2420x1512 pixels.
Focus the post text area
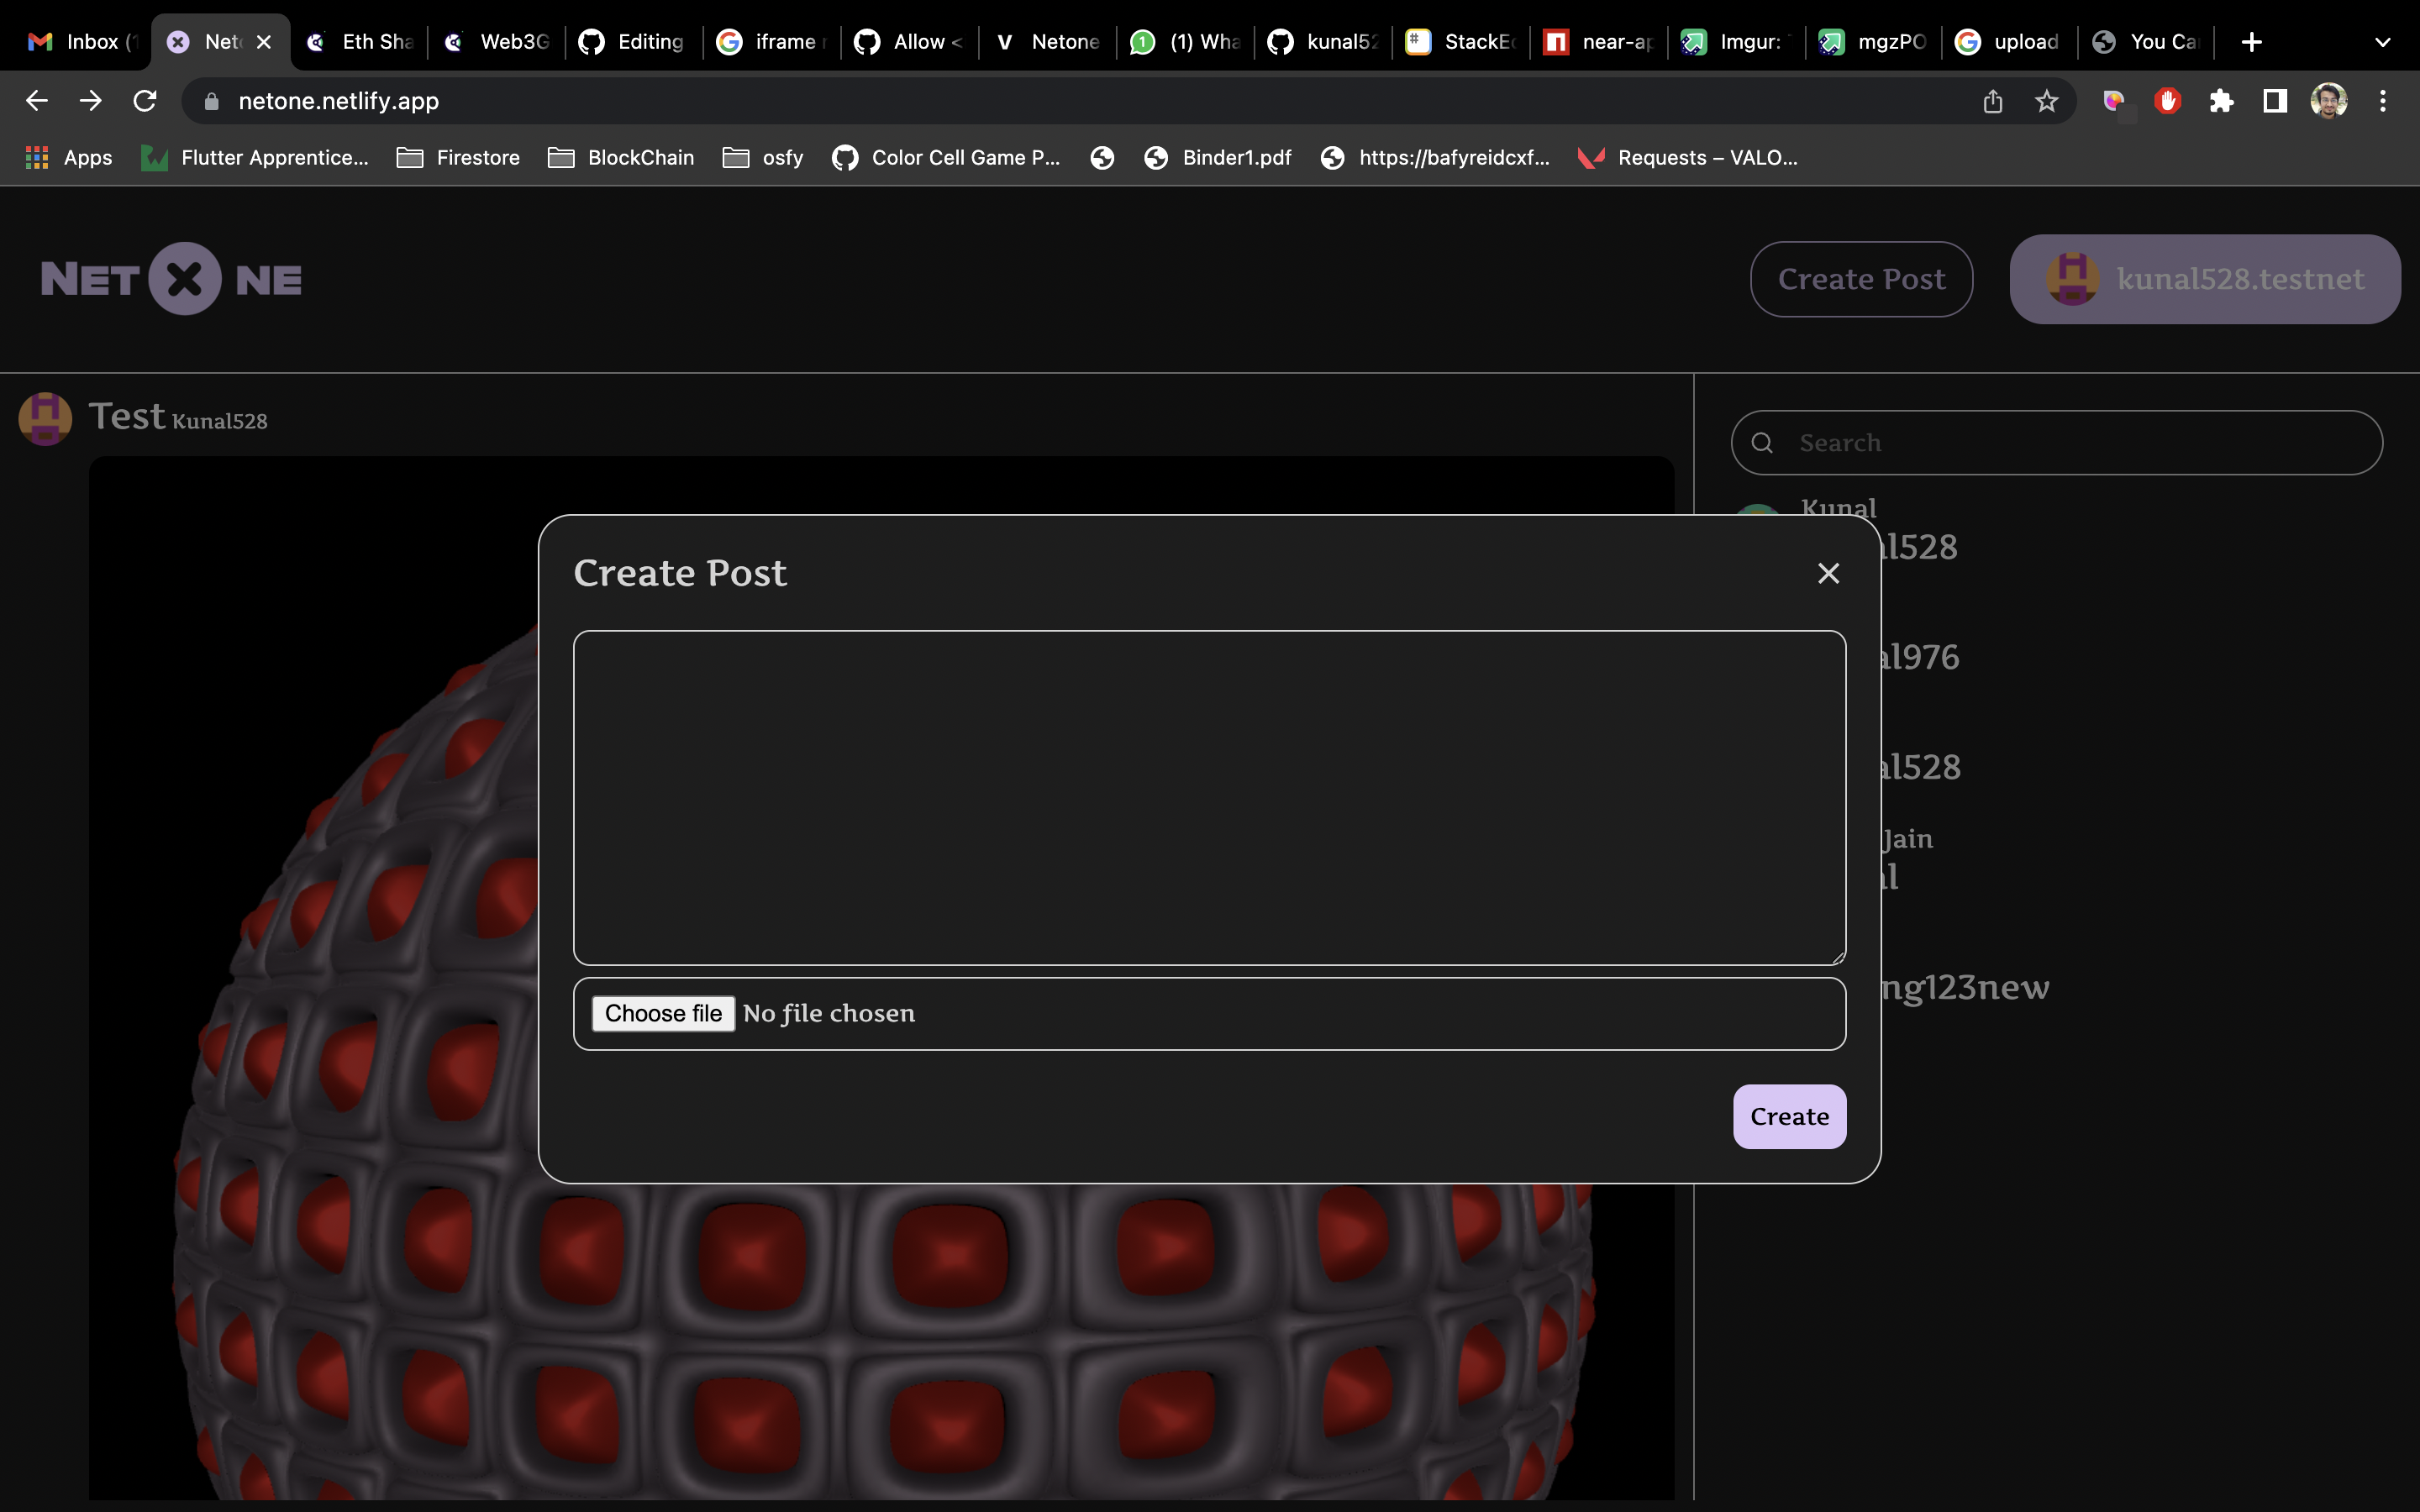(1209, 797)
